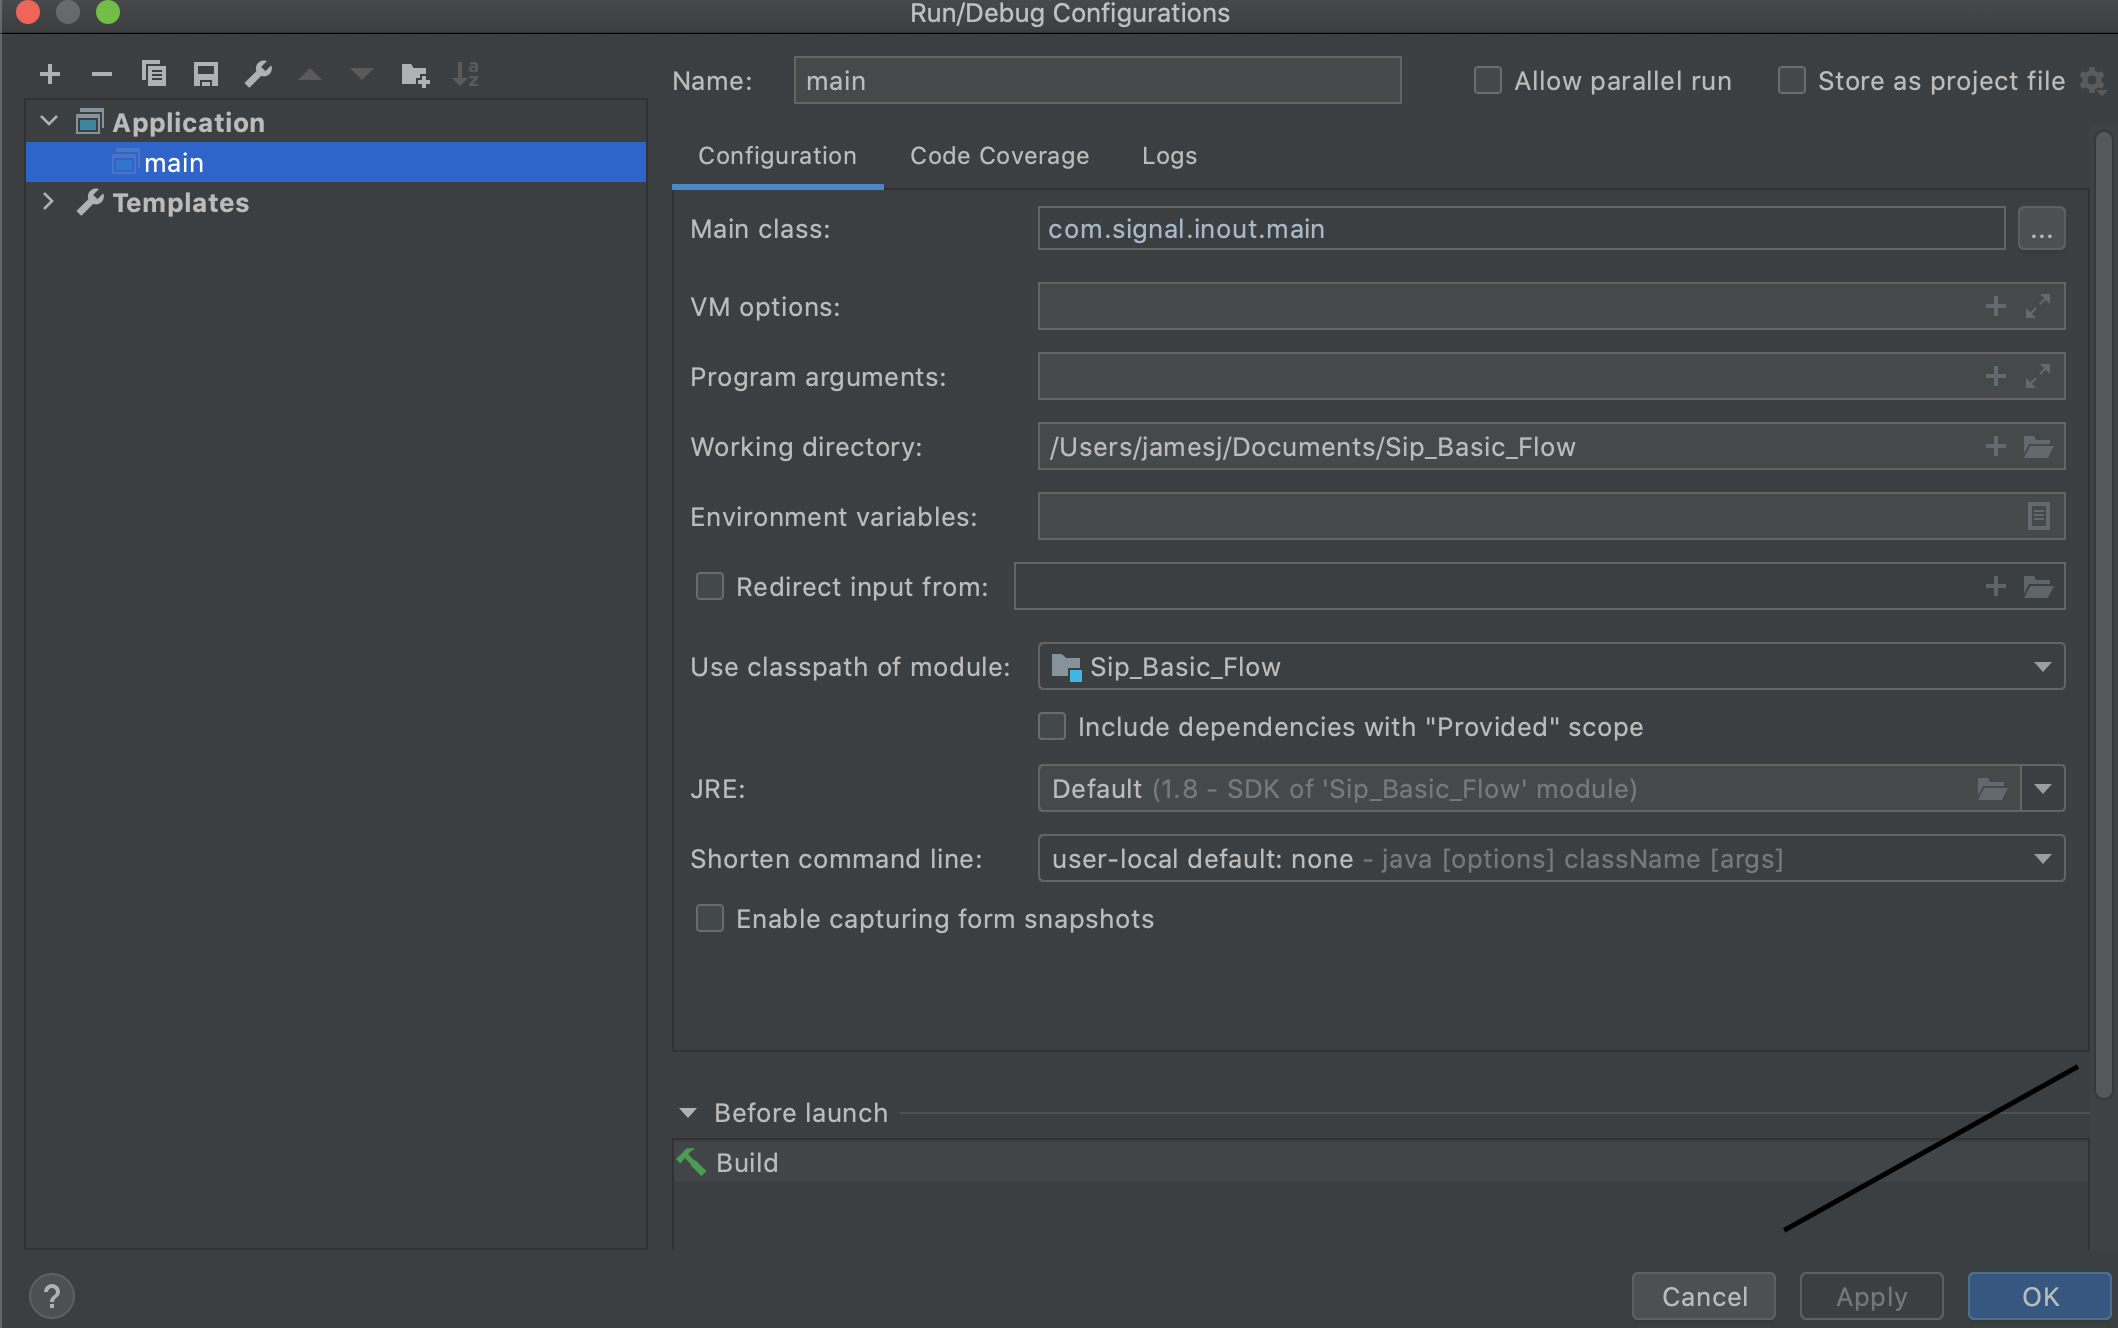
Task: Expand the Templates tree node
Action: 48,202
